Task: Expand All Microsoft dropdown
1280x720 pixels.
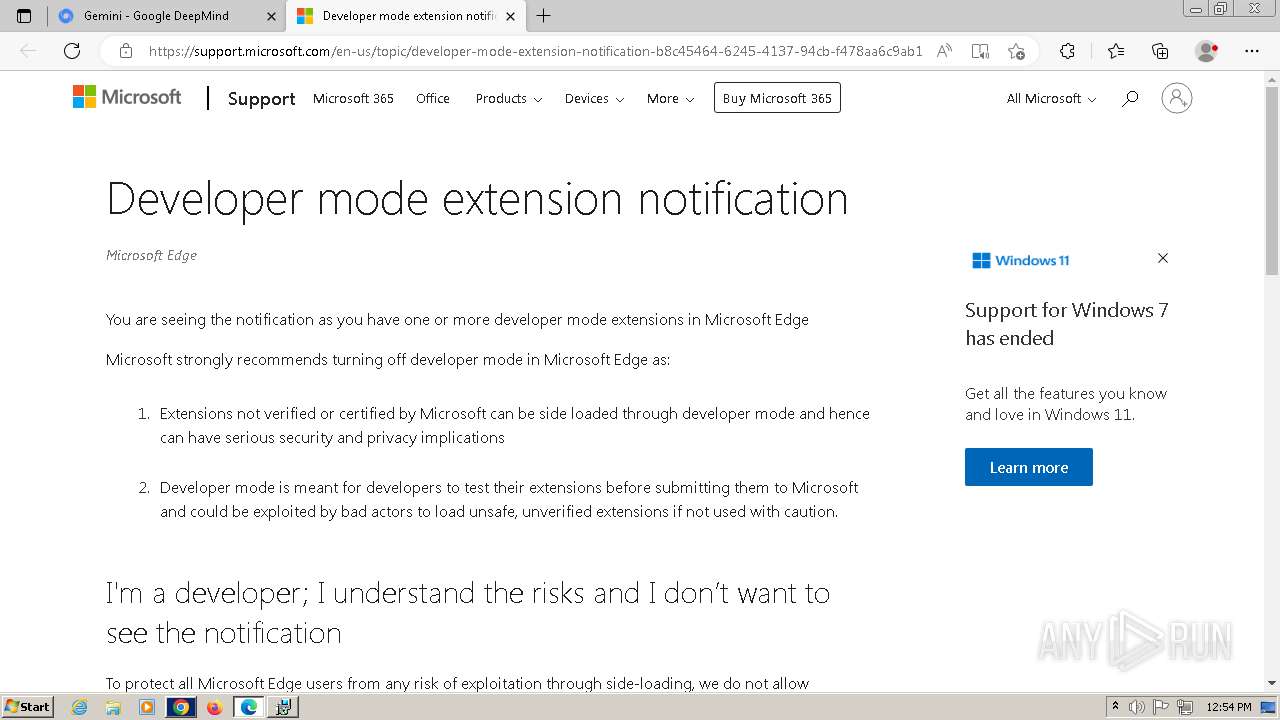Action: click(x=1051, y=98)
